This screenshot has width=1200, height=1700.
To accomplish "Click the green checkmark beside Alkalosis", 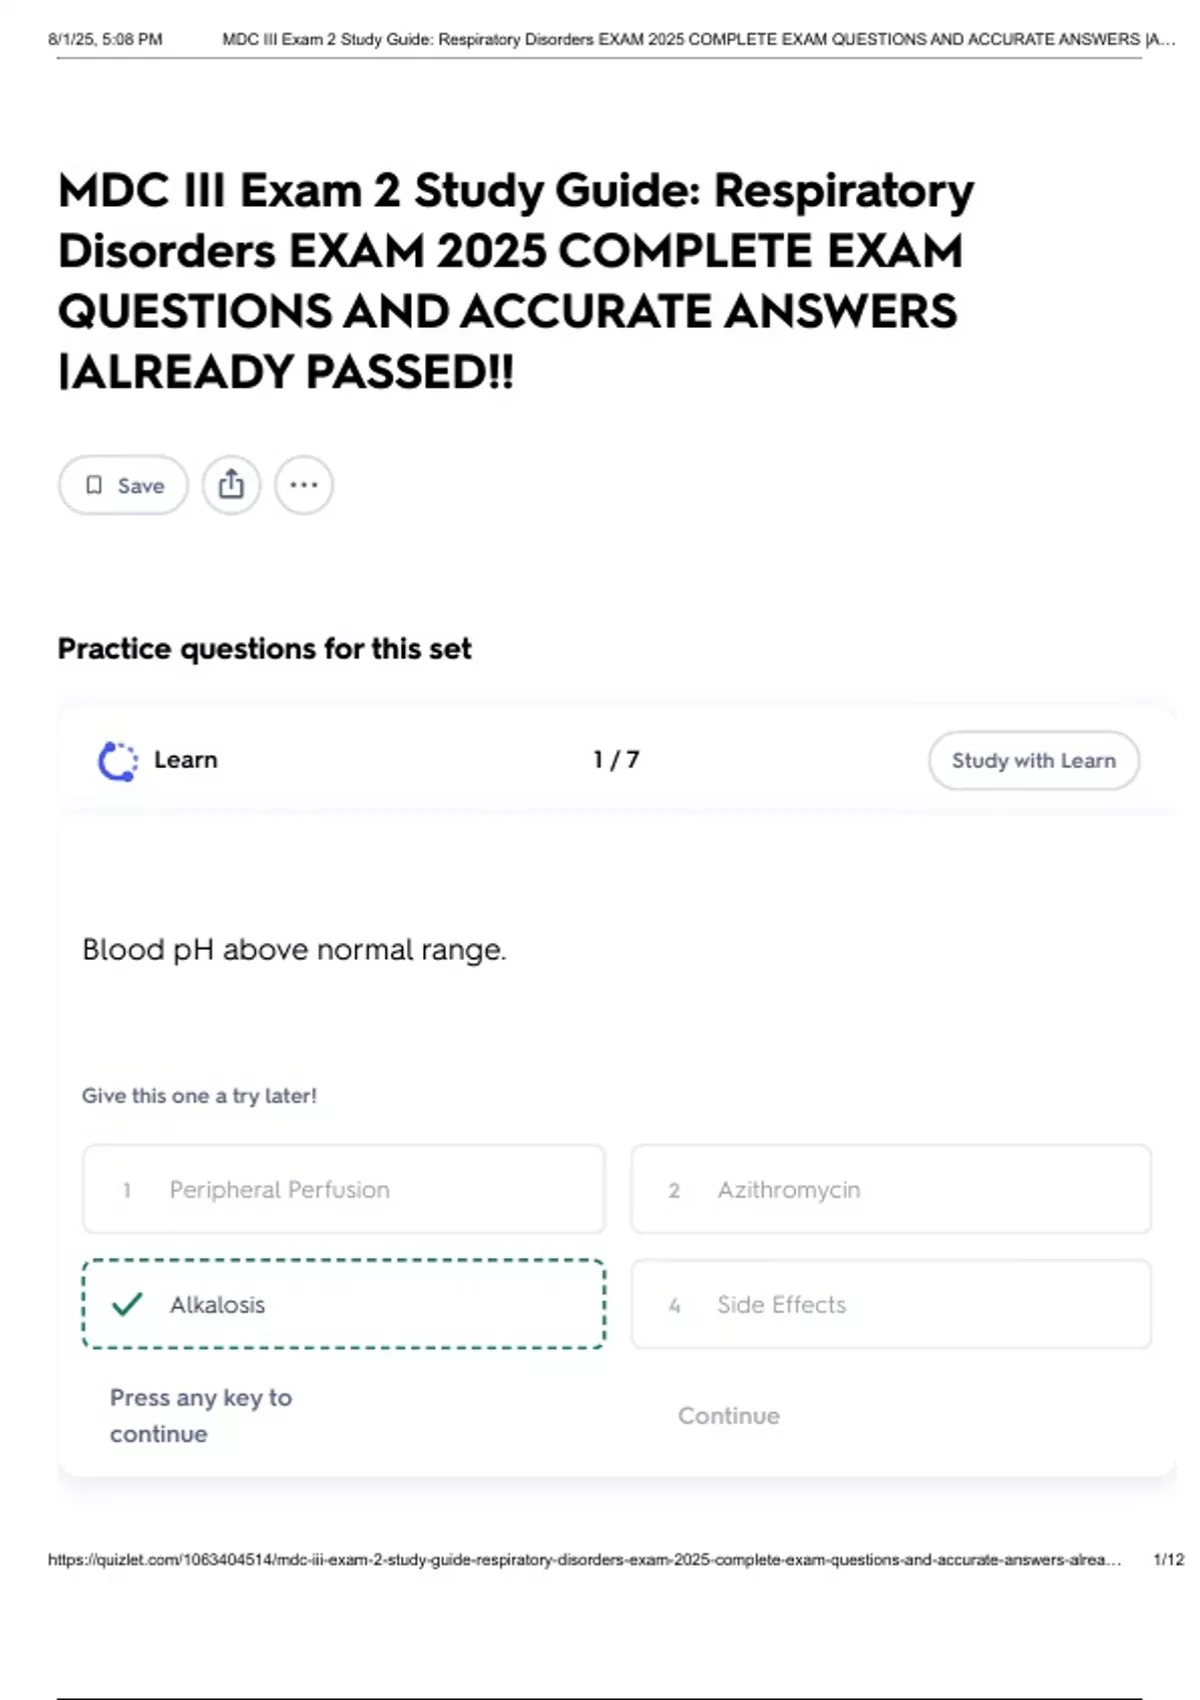I will pos(127,1304).
